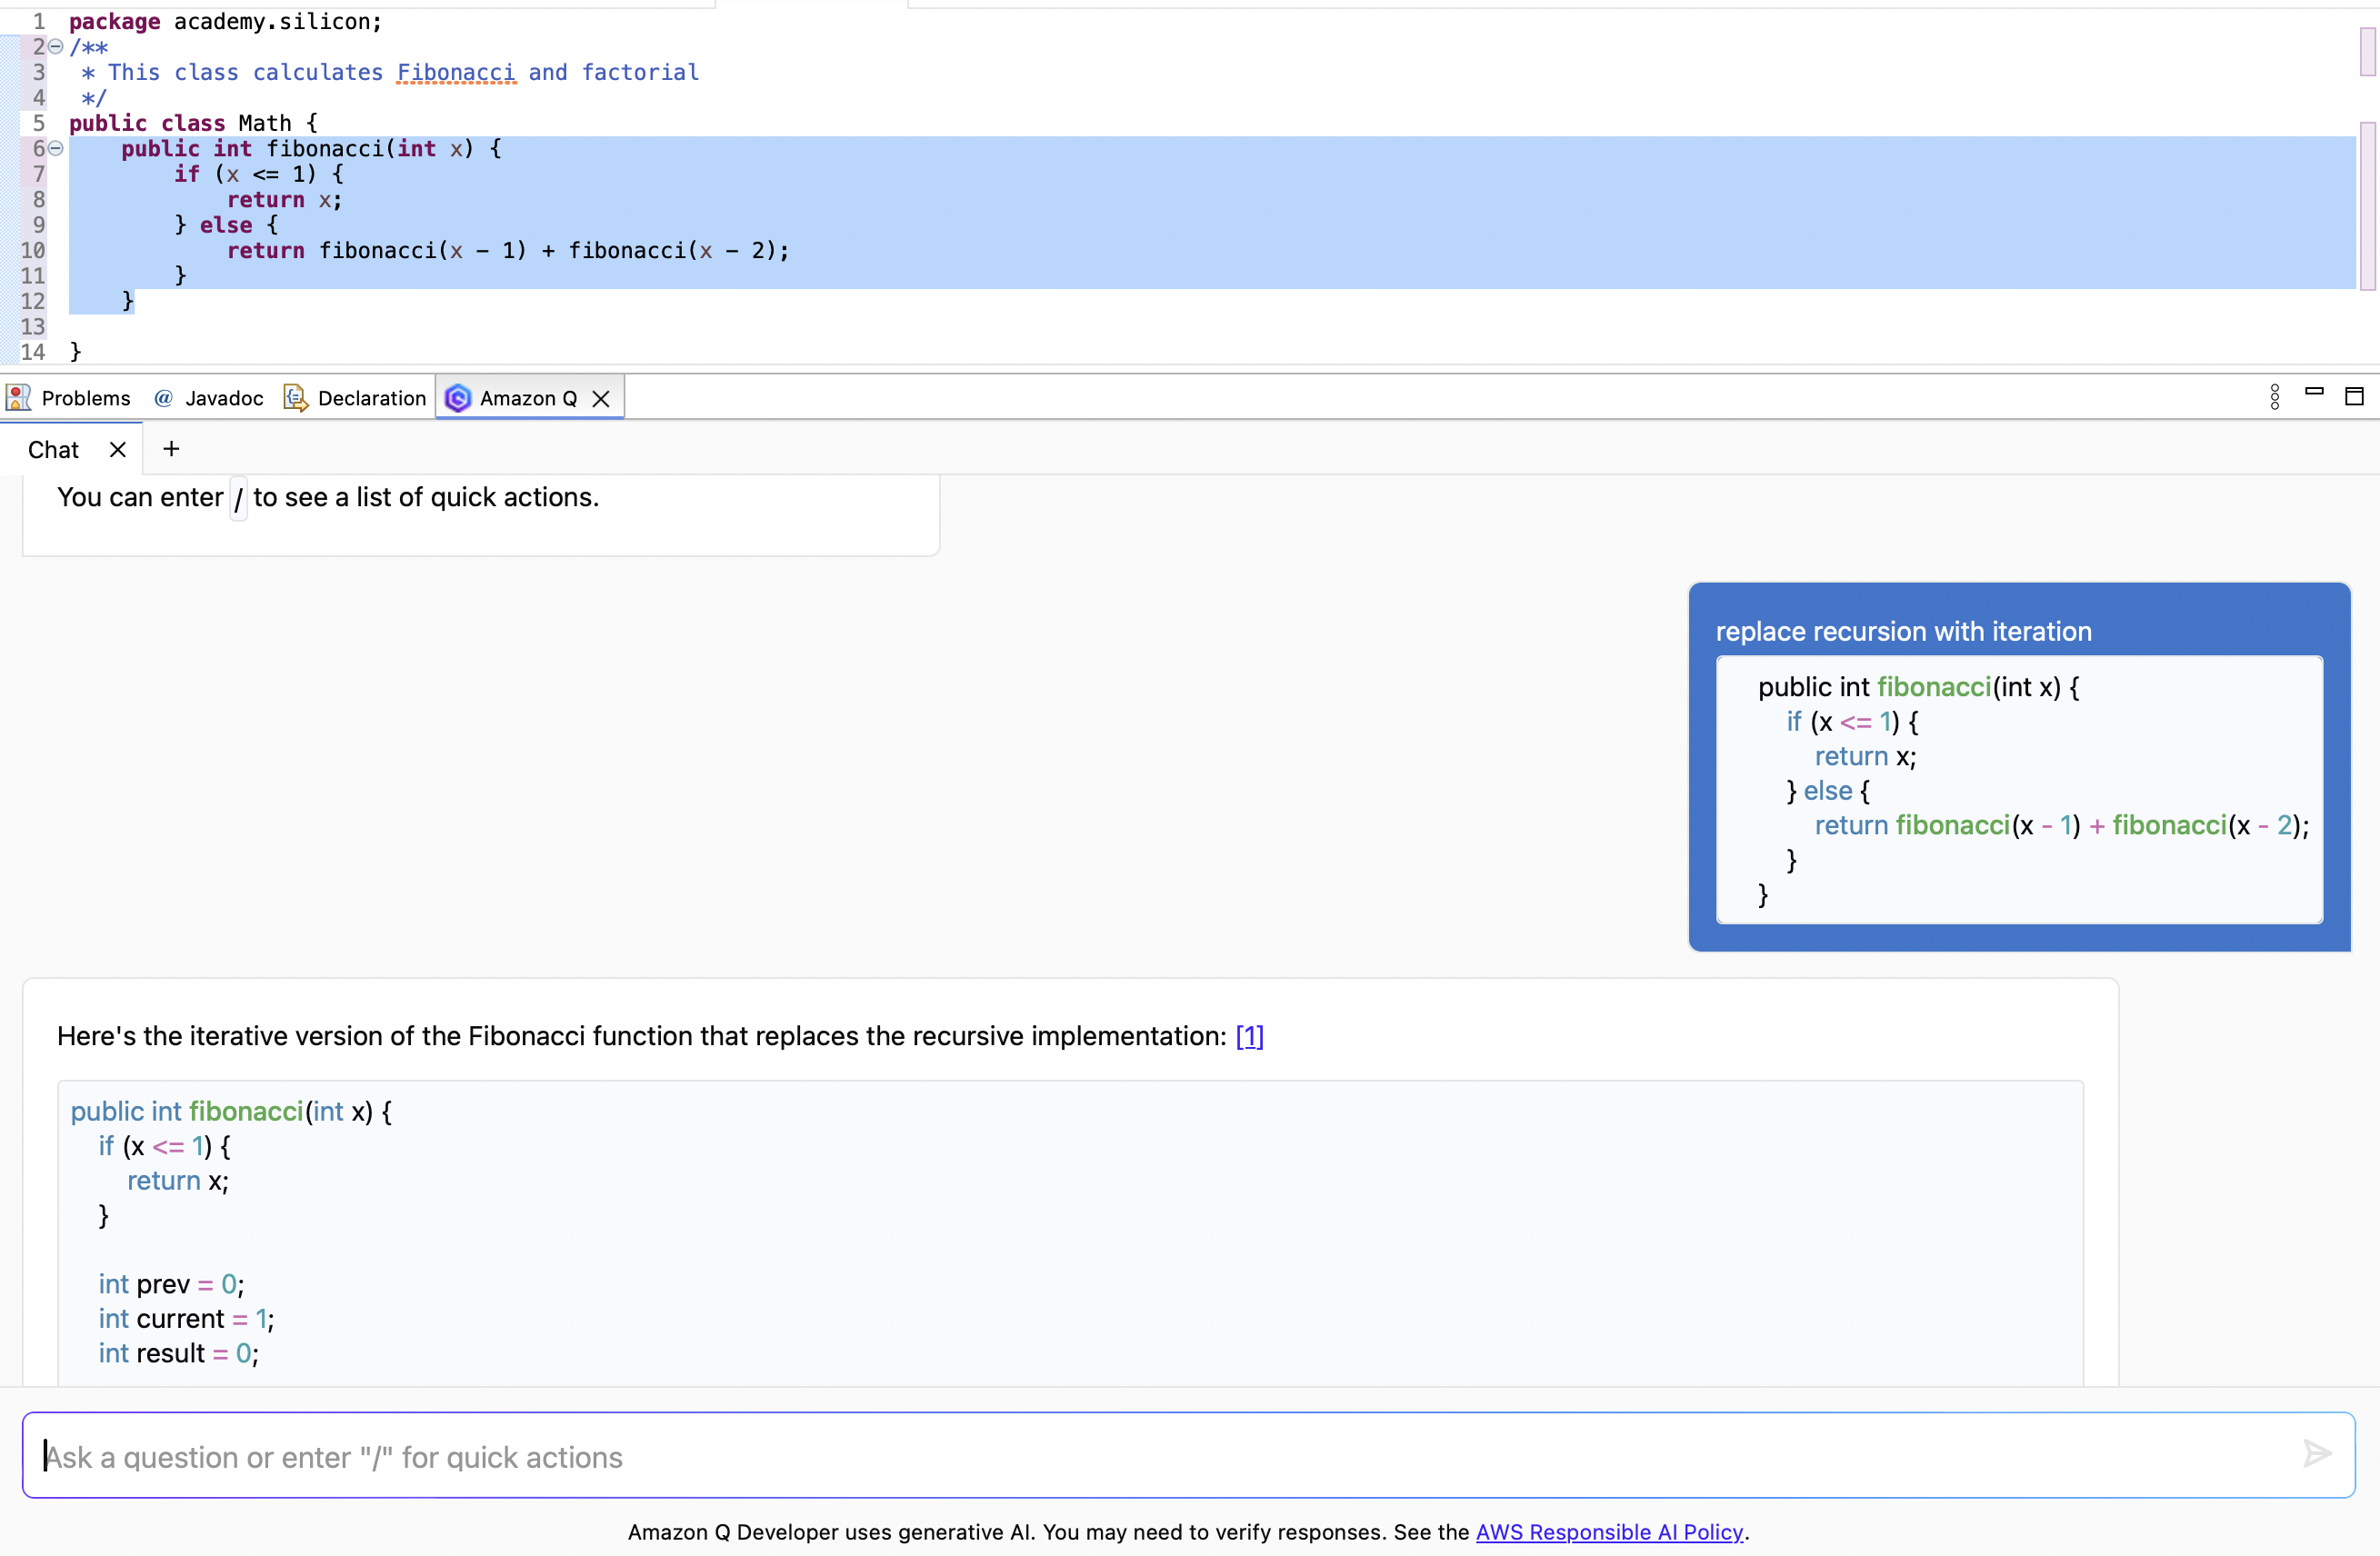The height and width of the screenshot is (1556, 2380).
Task: Send the chat message with paper plane icon
Action: click(x=2317, y=1455)
